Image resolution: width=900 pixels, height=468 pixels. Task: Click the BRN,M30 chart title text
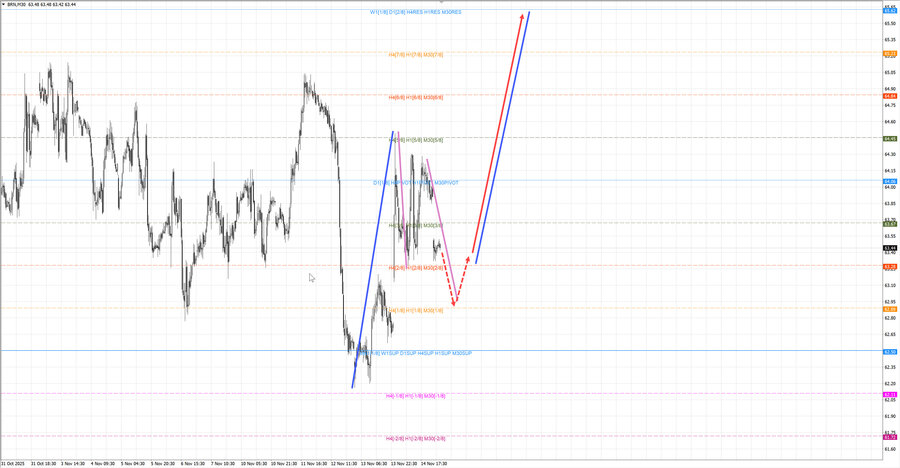click(41, 4)
